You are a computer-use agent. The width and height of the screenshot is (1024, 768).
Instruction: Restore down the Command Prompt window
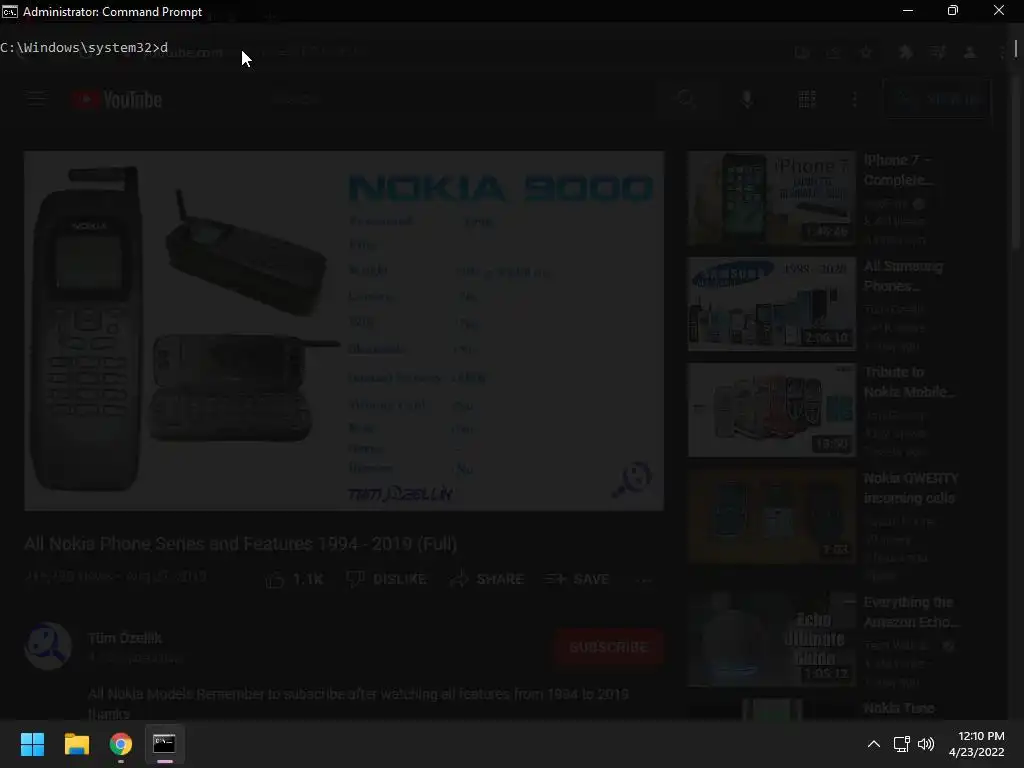tap(953, 11)
